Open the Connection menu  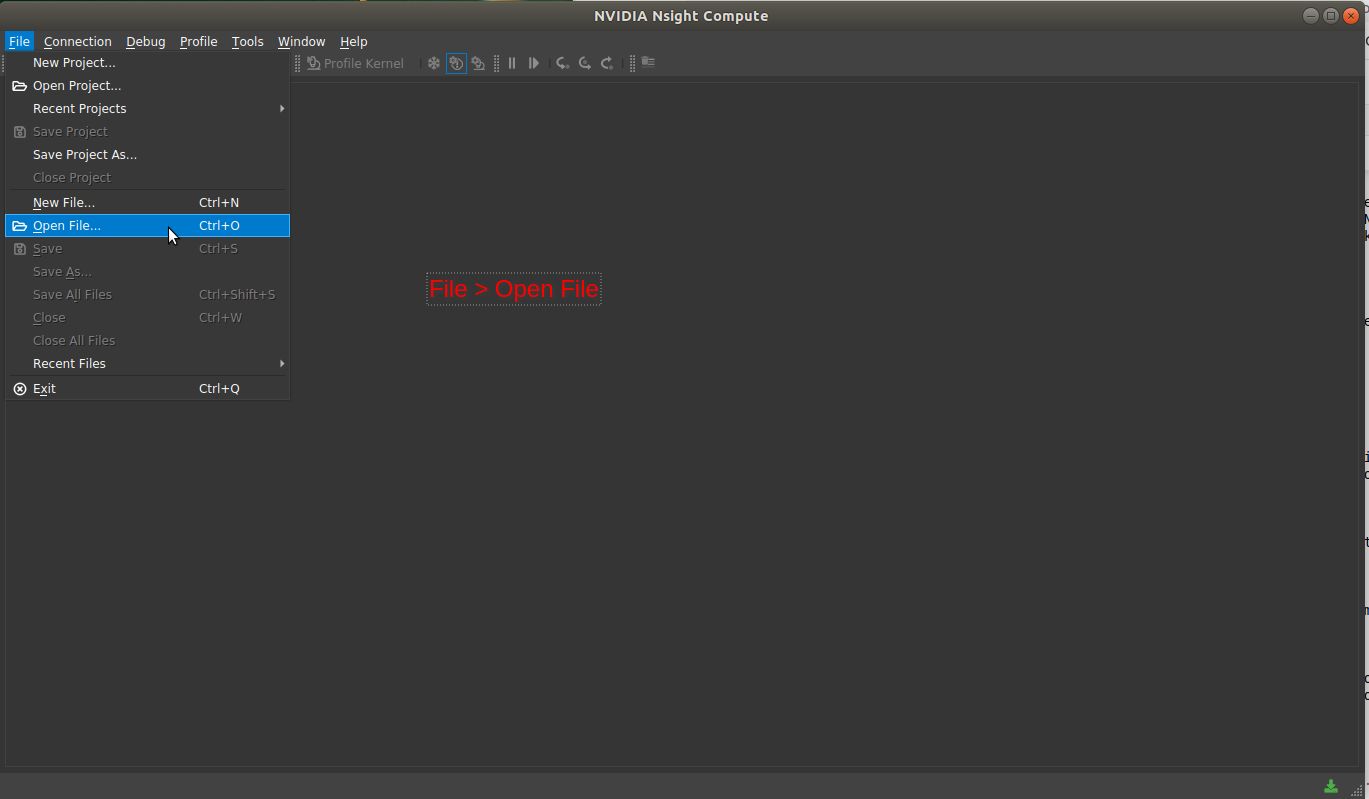[x=77, y=42]
